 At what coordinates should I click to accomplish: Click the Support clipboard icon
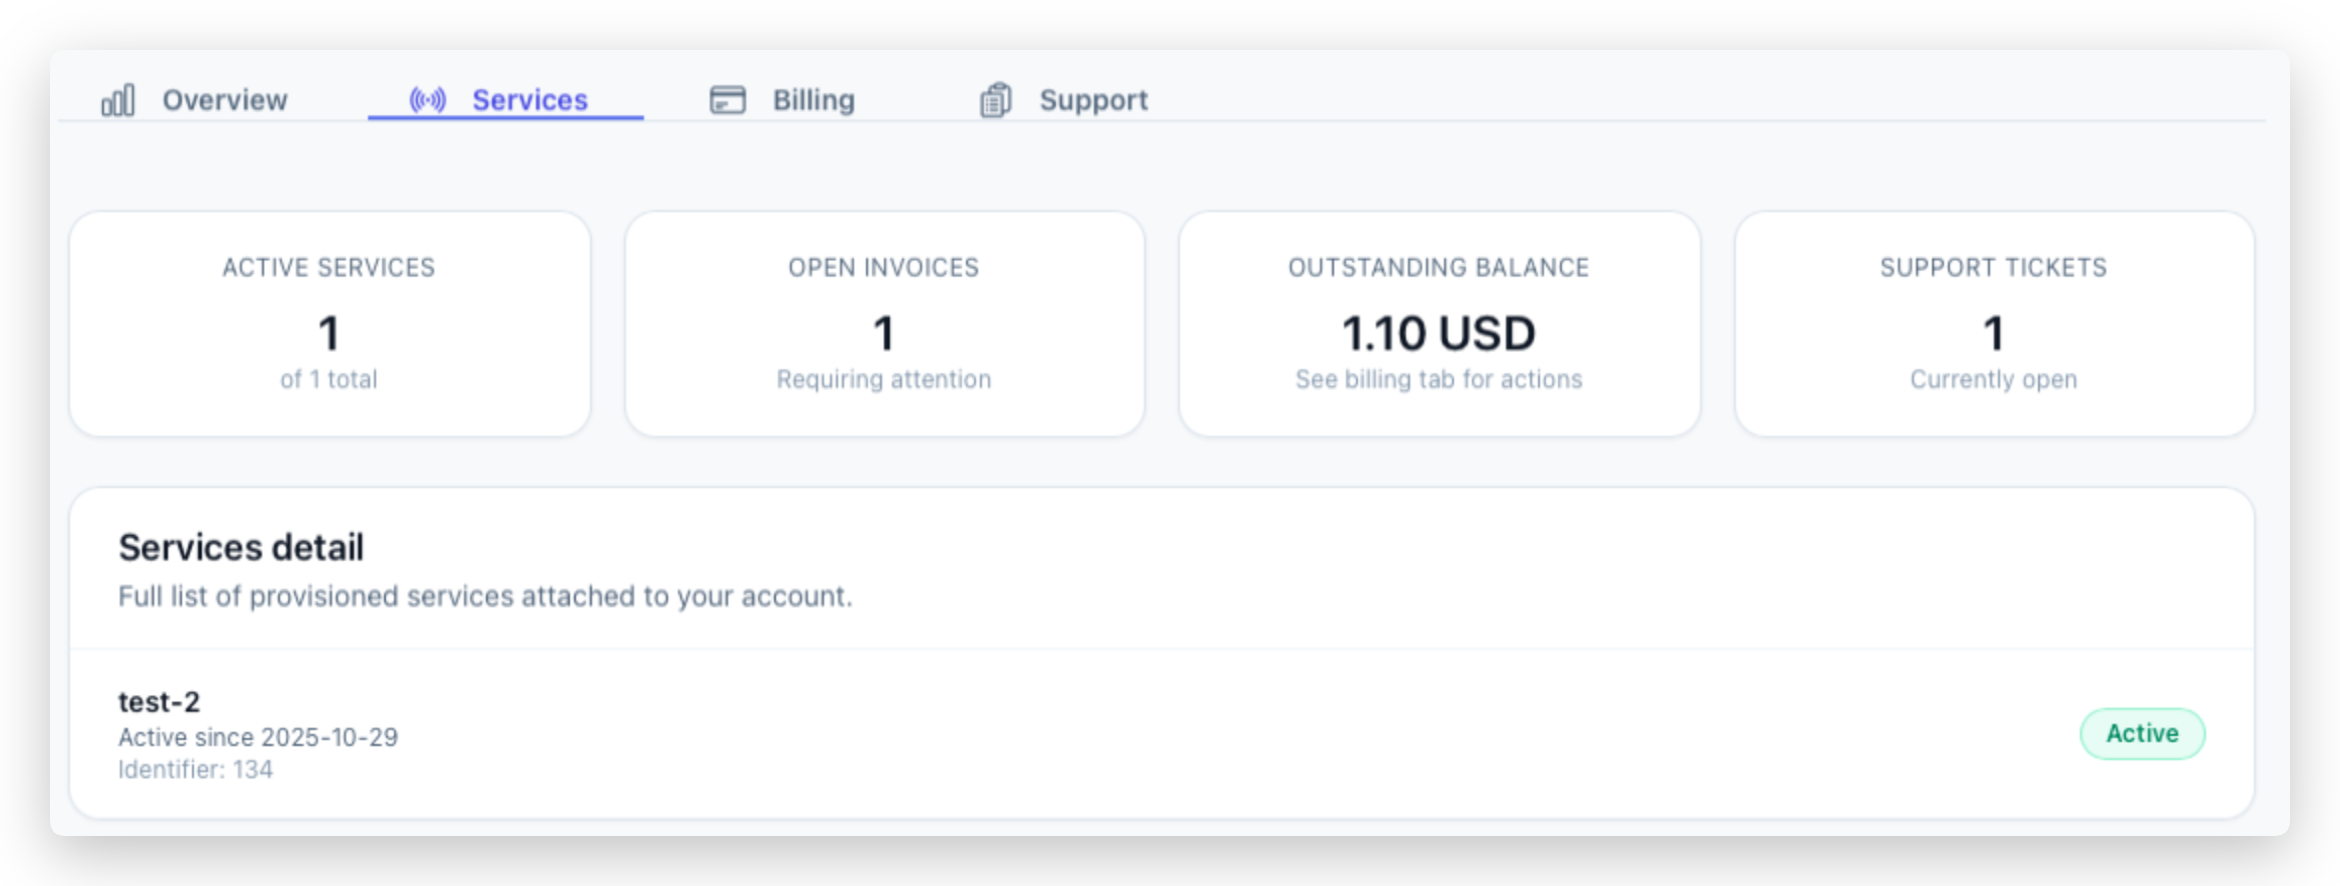click(x=995, y=100)
